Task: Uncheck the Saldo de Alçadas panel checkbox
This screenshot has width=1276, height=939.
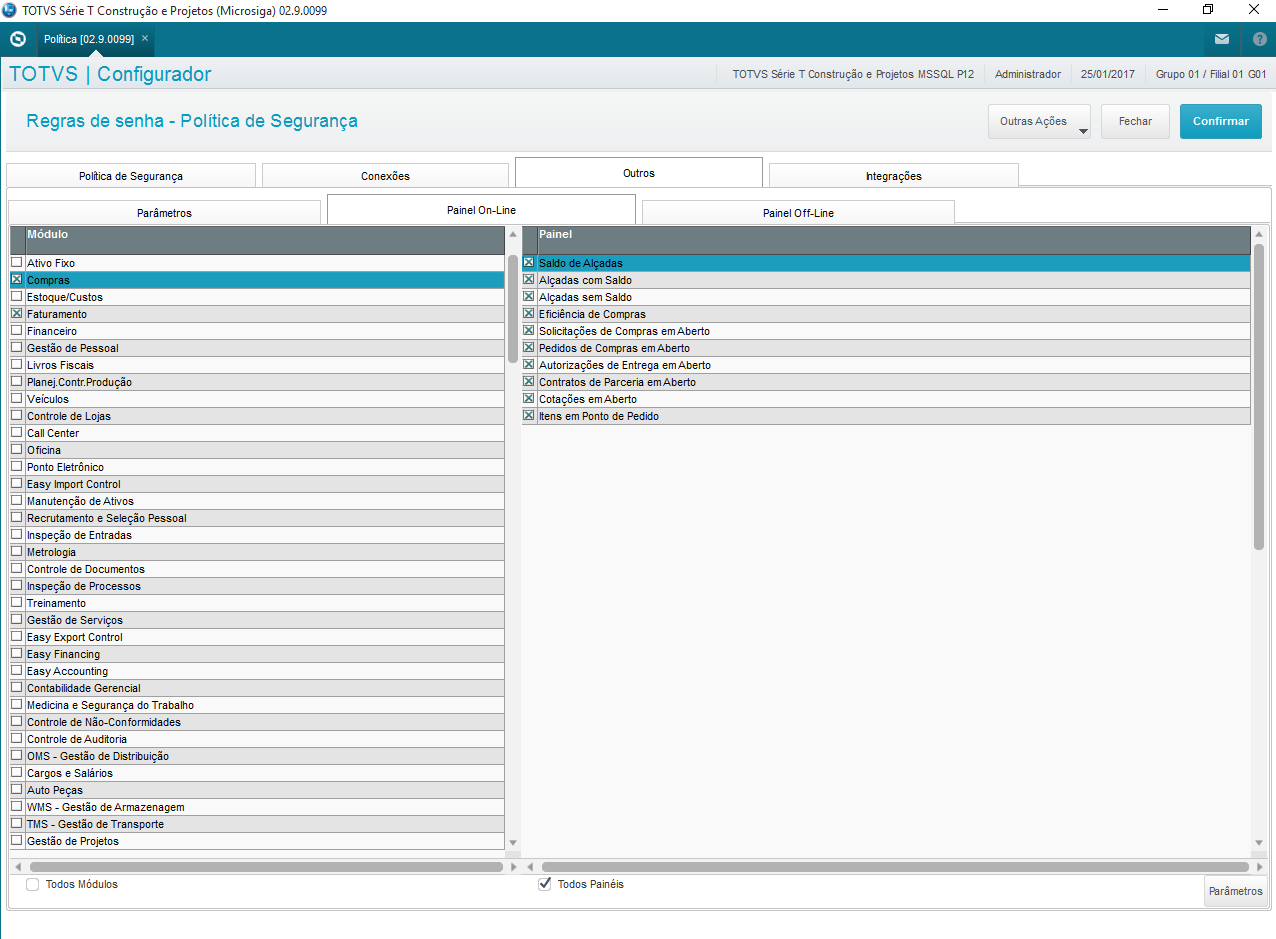Action: pos(529,262)
